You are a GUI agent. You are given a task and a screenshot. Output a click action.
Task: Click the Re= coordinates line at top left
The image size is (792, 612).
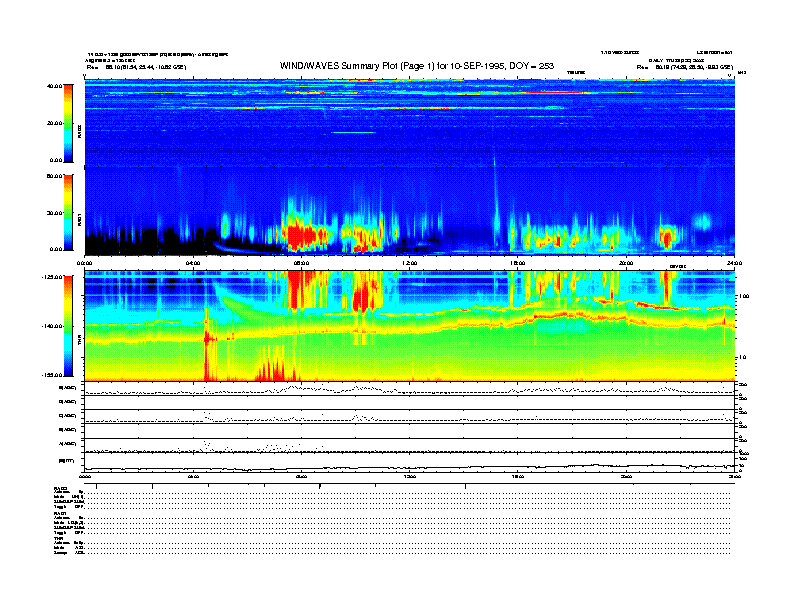click(x=136, y=67)
